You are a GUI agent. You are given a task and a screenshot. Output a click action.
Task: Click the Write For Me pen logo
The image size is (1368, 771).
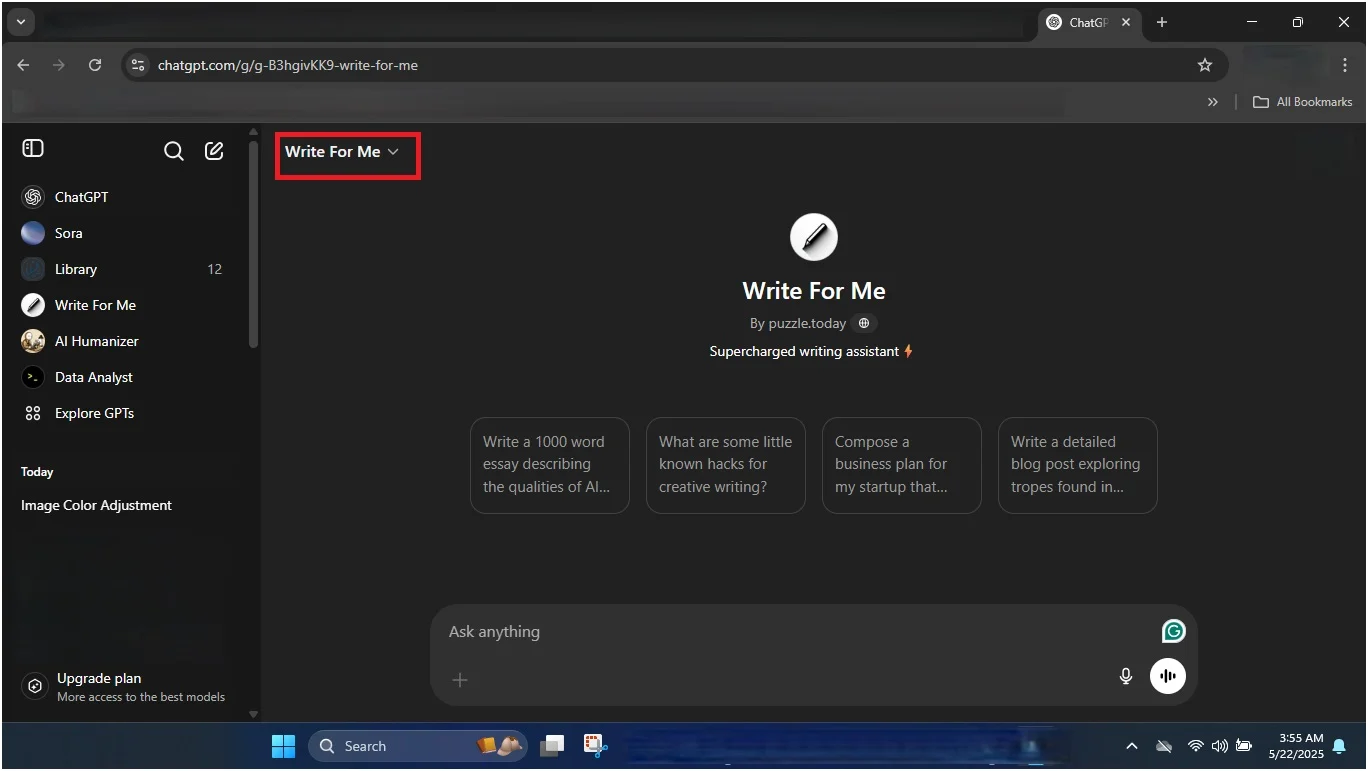pos(814,237)
